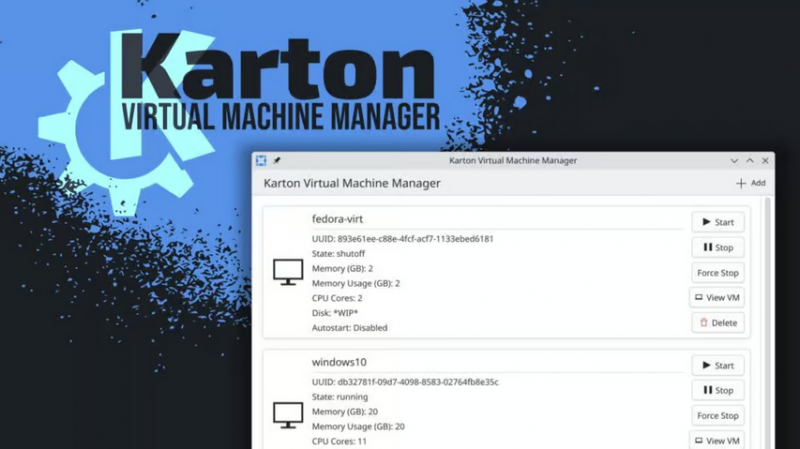Viewport: 800px width, 449px height.
Task: Minimize the Karton window with the down chevron
Action: point(734,161)
